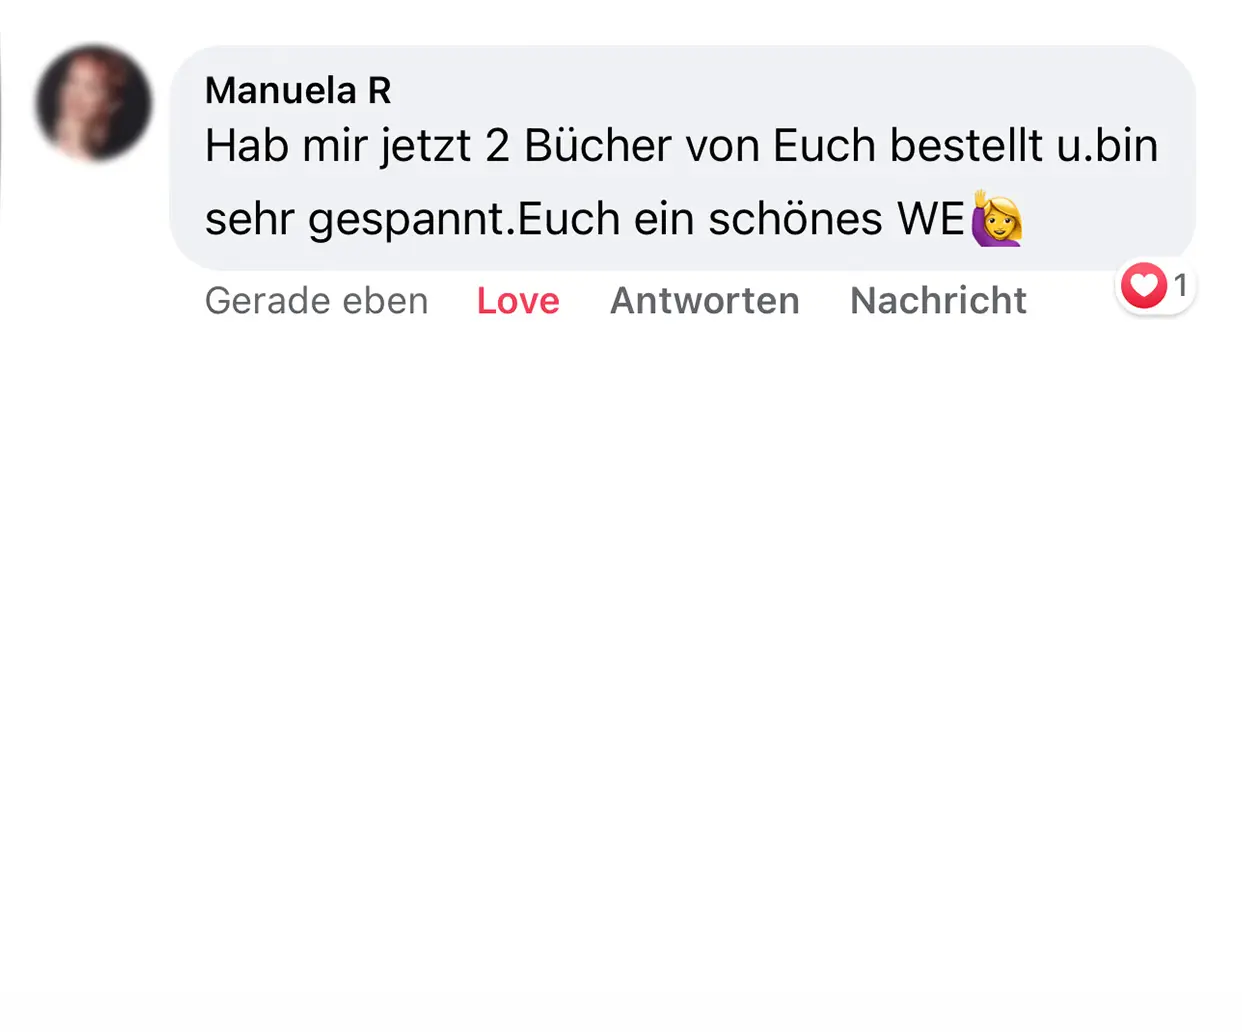
Task: Open Nachricht to message Manuela R
Action: click(937, 300)
